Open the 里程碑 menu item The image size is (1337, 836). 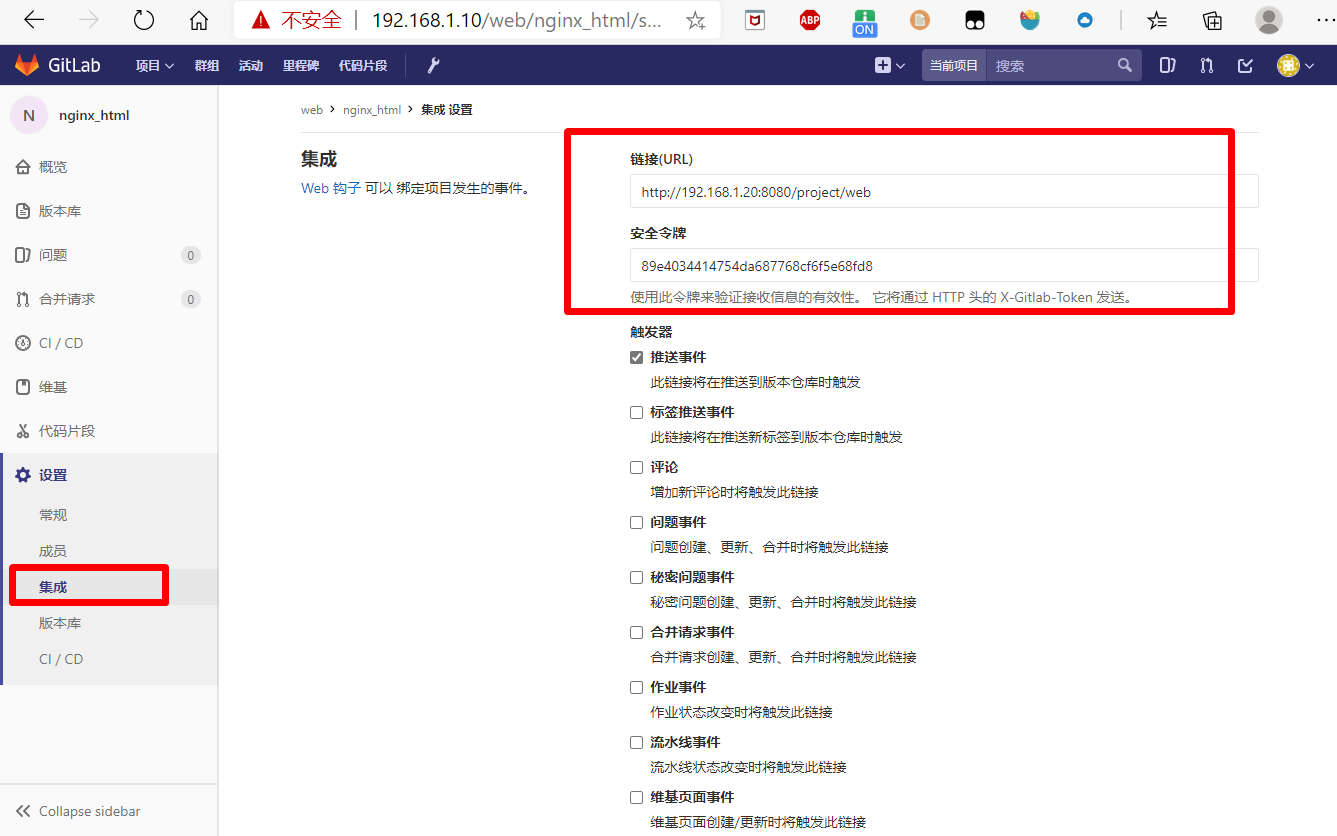[x=300, y=65]
